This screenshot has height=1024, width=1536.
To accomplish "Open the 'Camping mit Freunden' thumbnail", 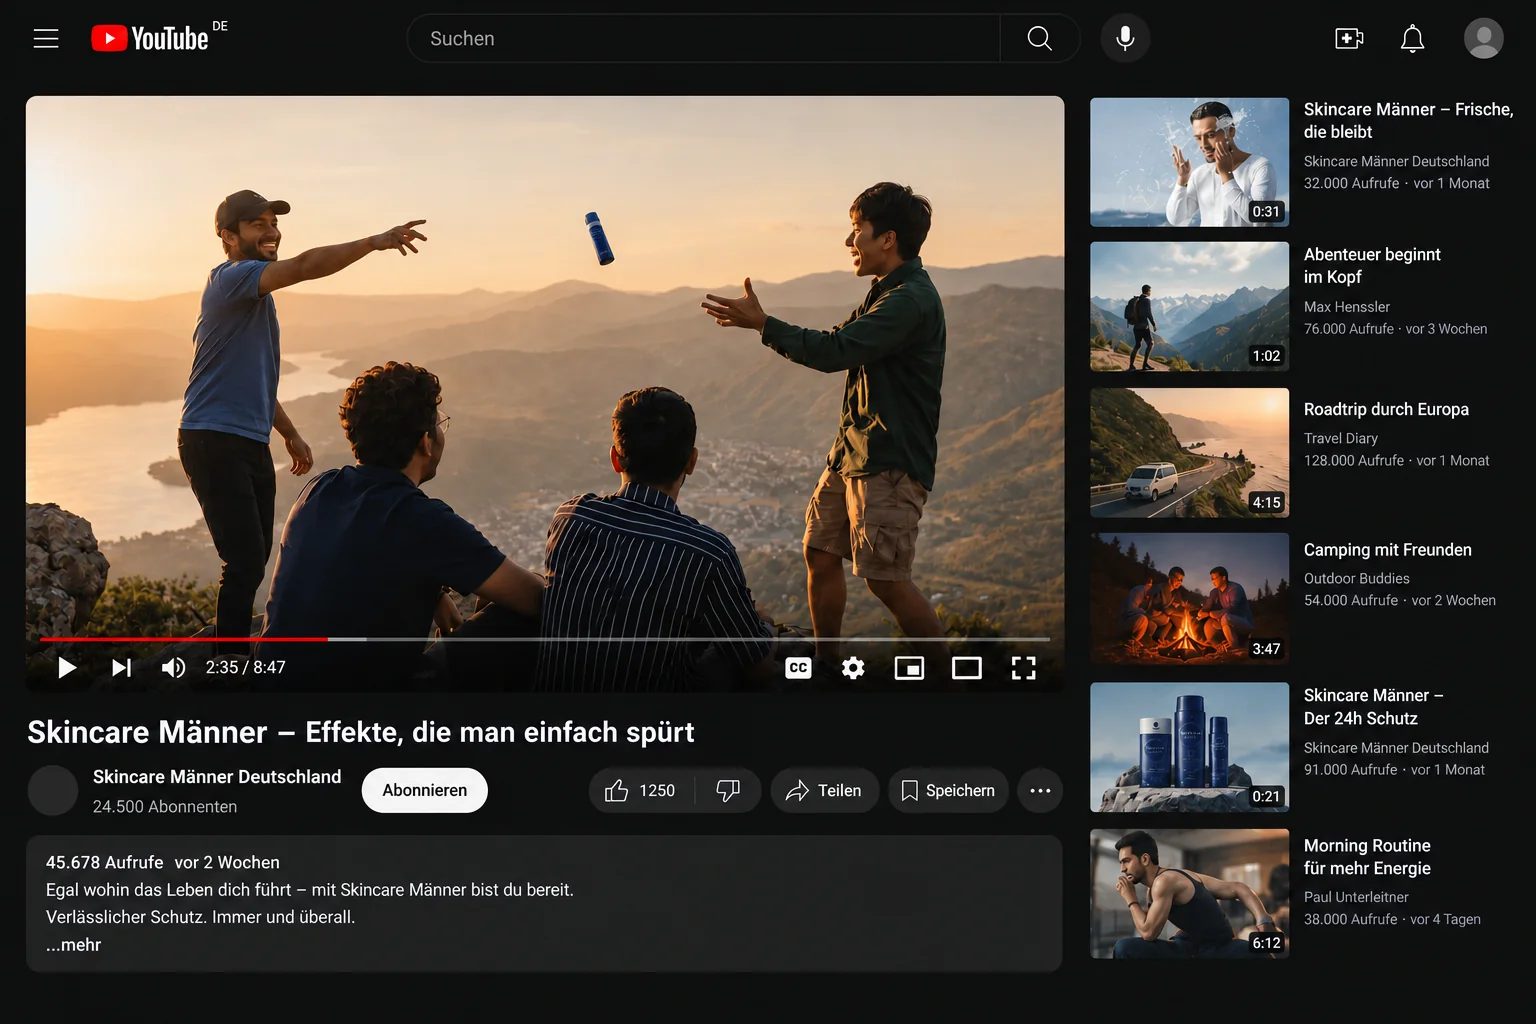I will 1189,598.
